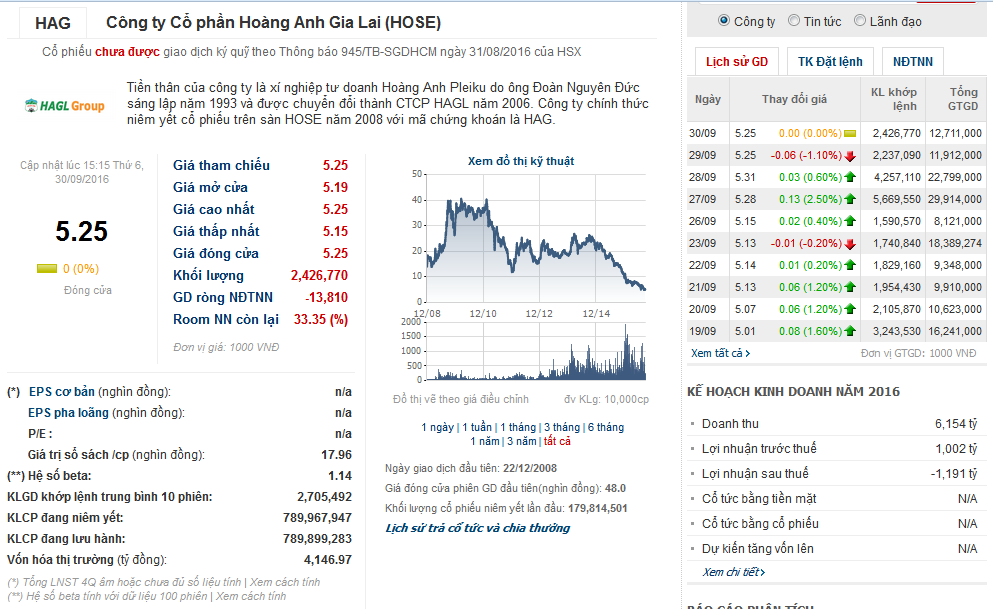Click the Giá tham chiếu label

[x=221, y=165]
